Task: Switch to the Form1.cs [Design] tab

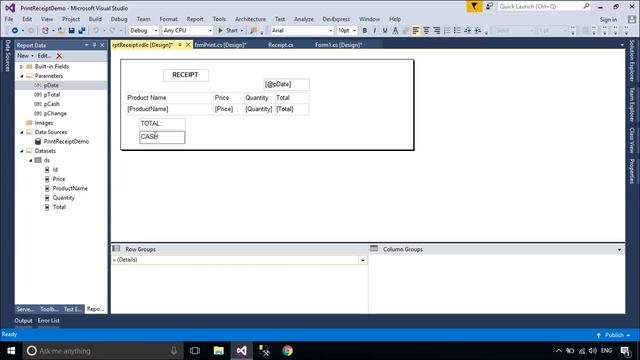Action: (x=338, y=45)
